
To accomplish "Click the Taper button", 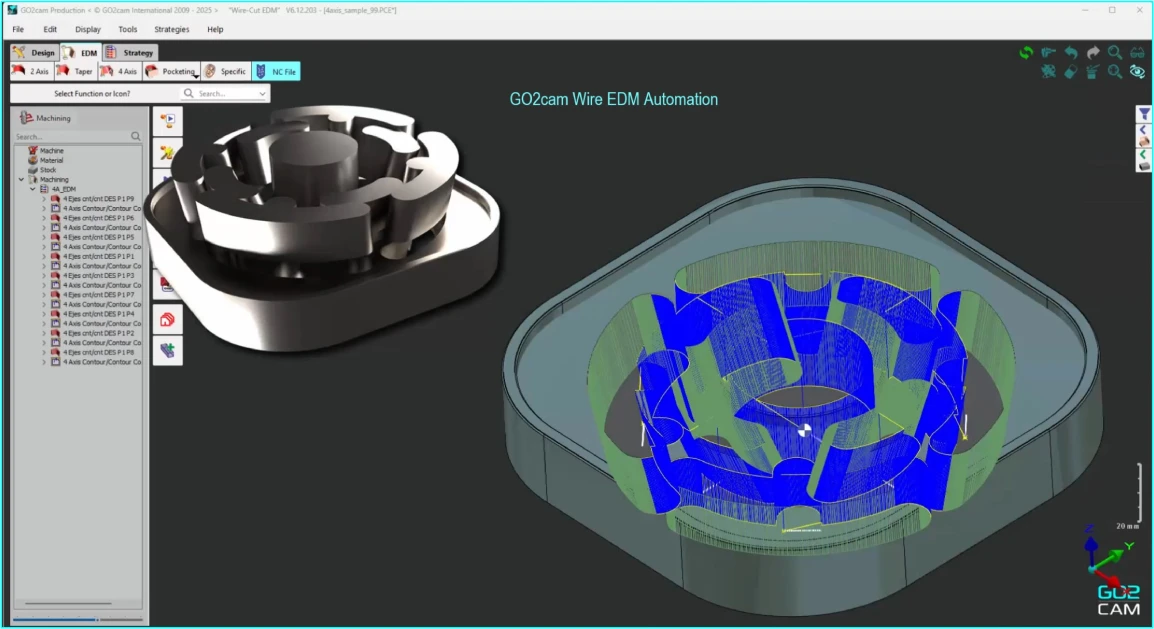I will [75, 71].
